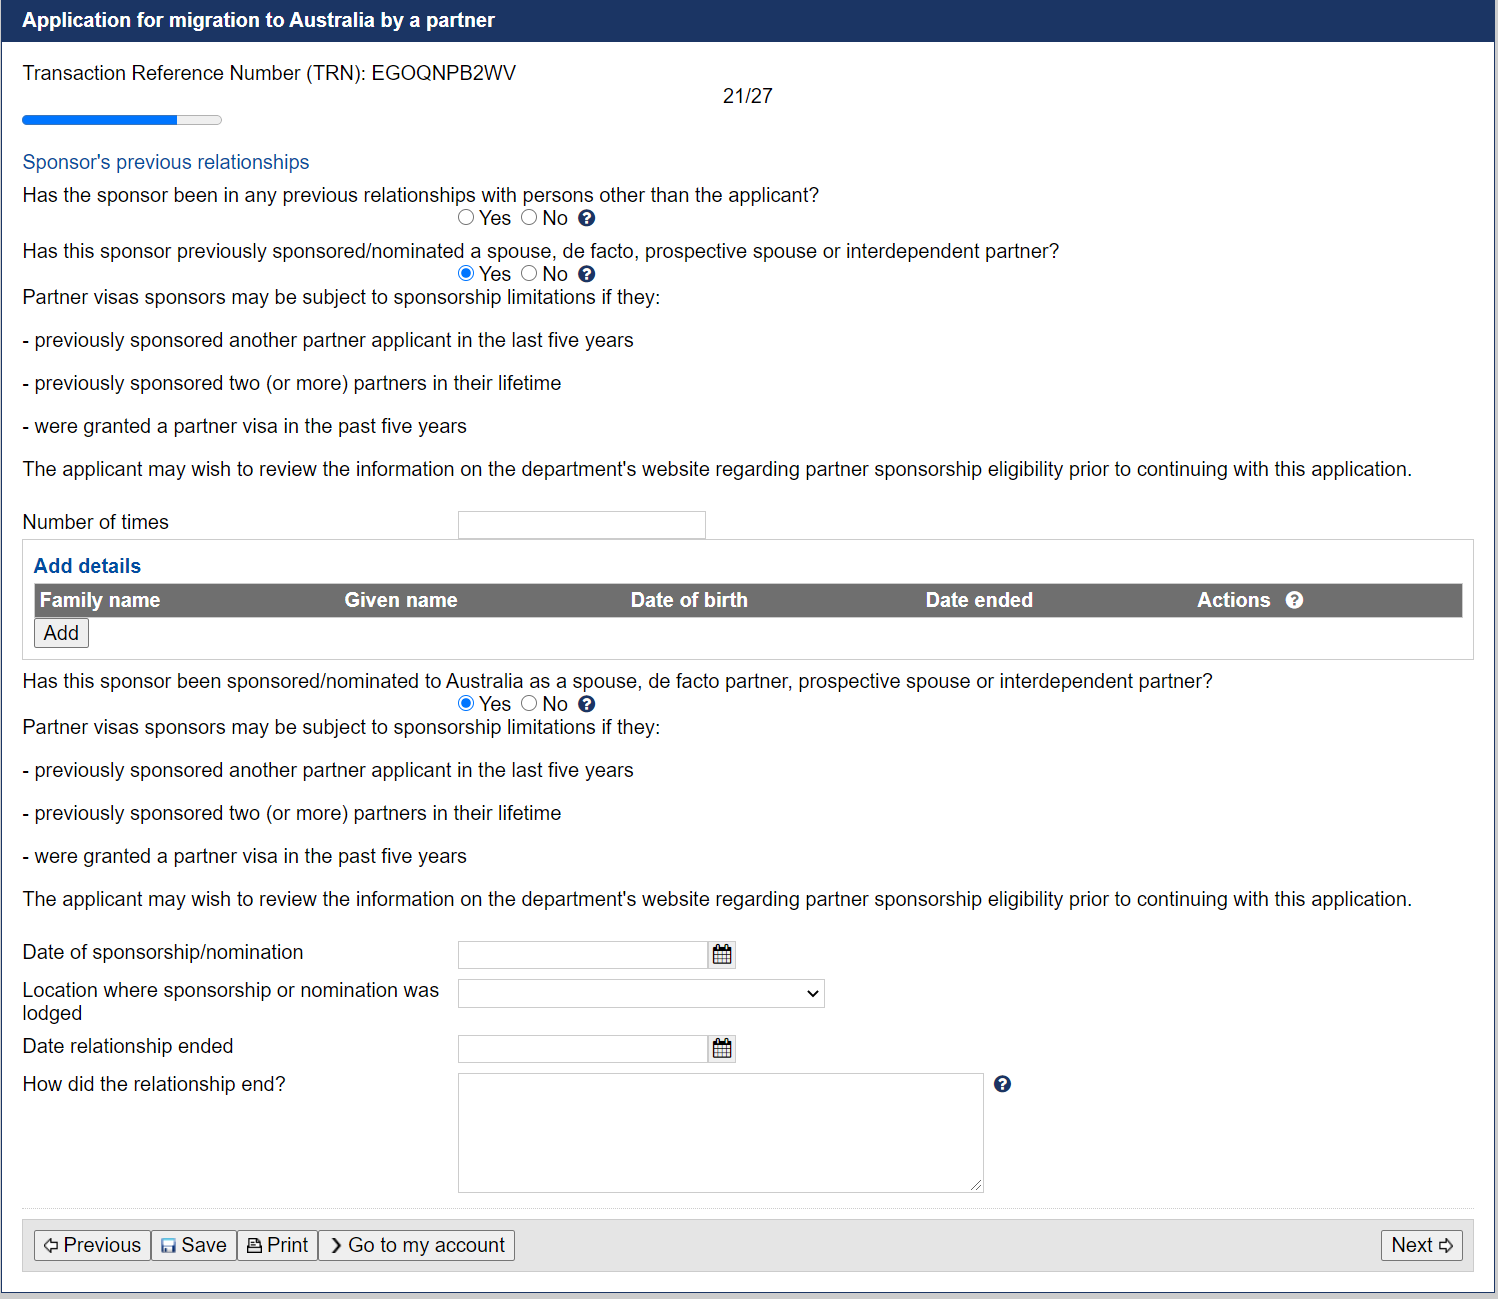Open location where sponsorship was lodged dropdown
The image size is (1498, 1299).
click(641, 993)
